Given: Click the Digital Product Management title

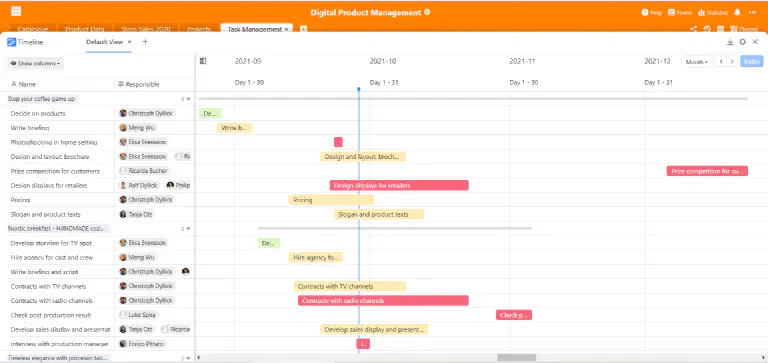Looking at the screenshot, I should point(366,12).
